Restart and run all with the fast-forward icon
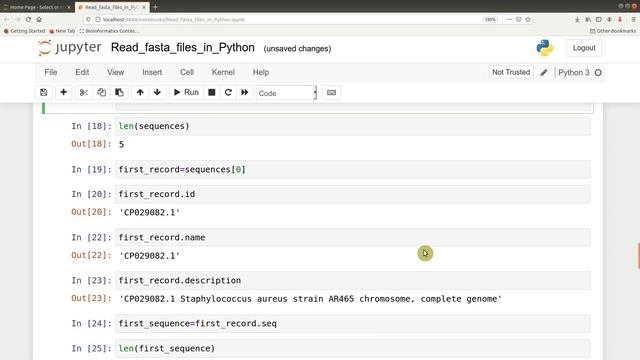 point(244,93)
